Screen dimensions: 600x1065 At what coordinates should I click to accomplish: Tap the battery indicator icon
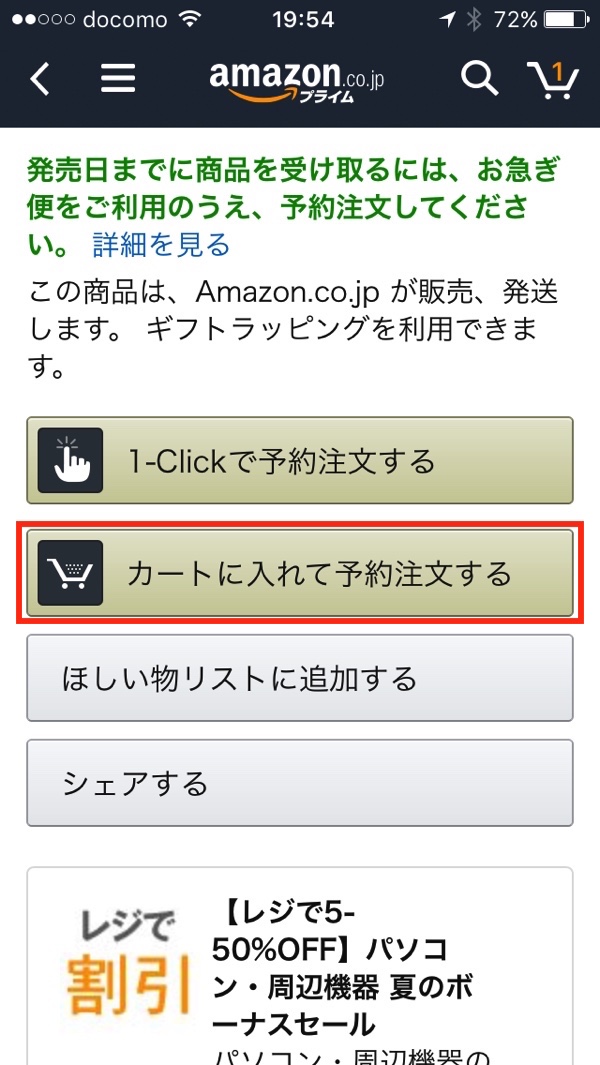(567, 20)
